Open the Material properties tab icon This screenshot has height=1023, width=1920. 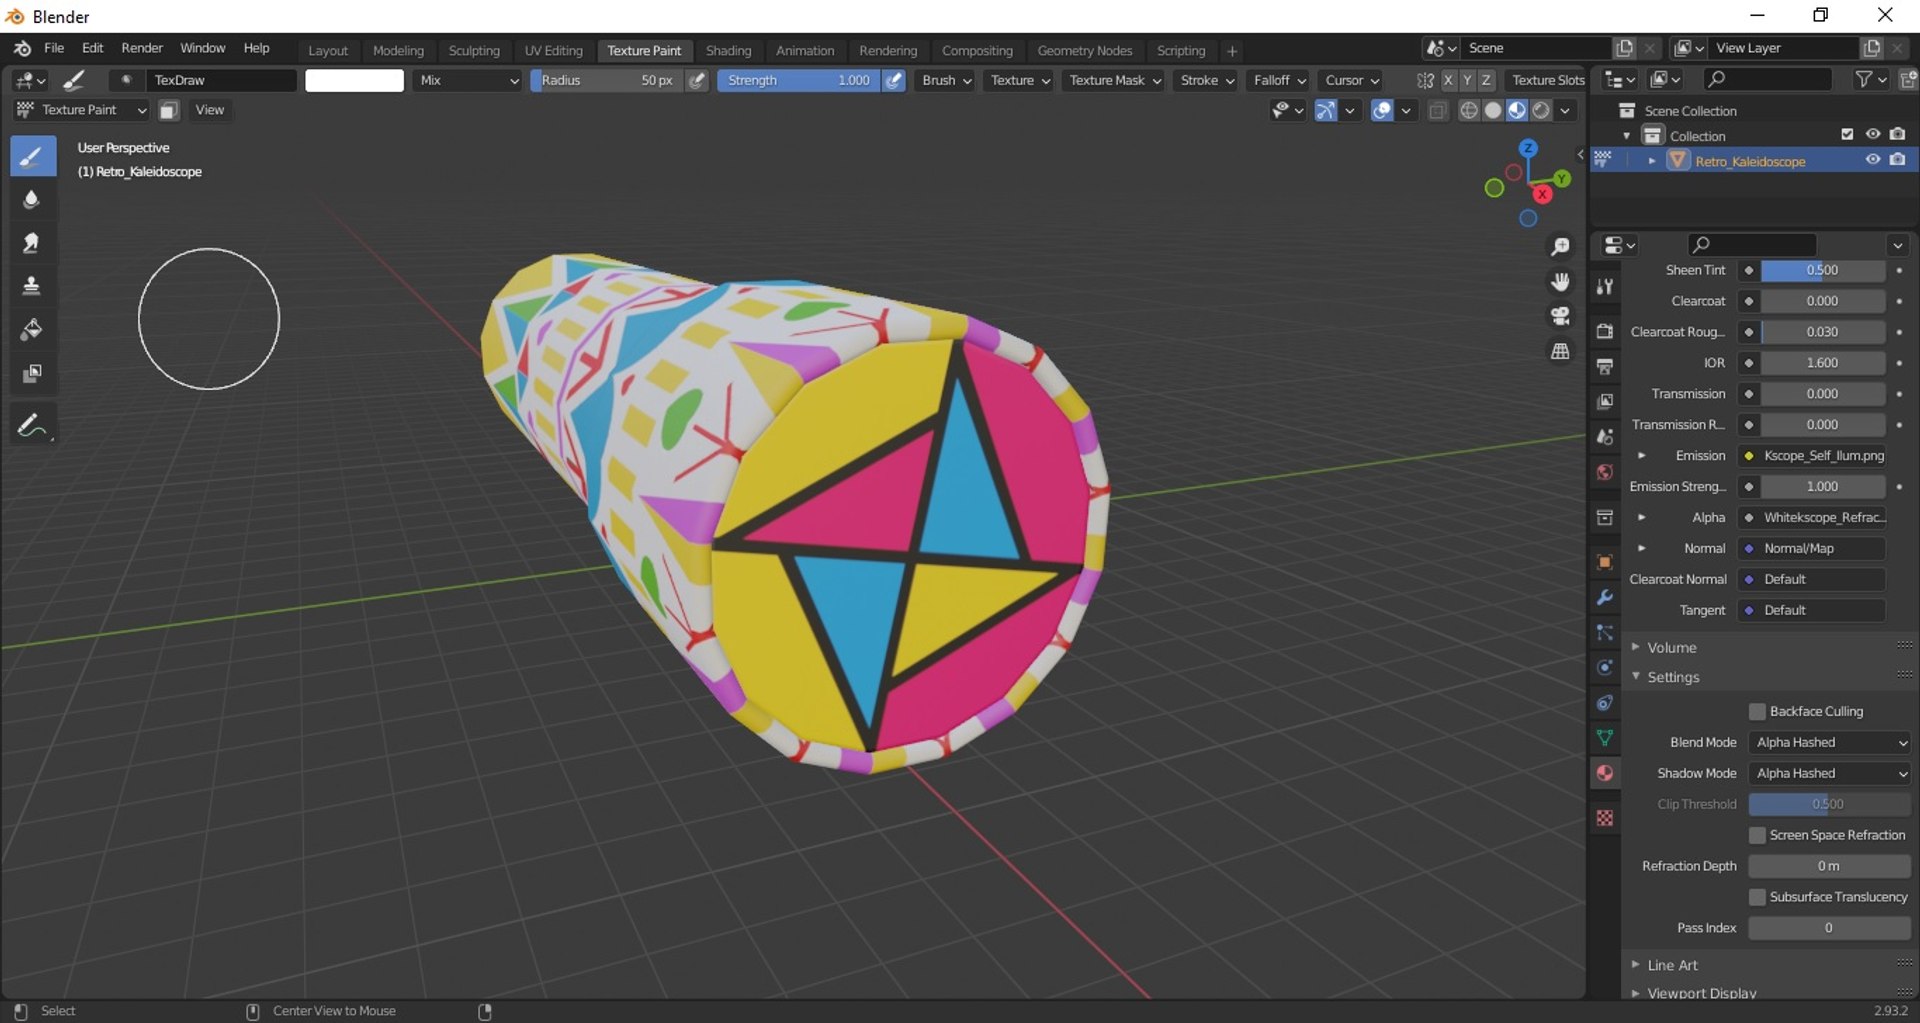pos(1605,773)
